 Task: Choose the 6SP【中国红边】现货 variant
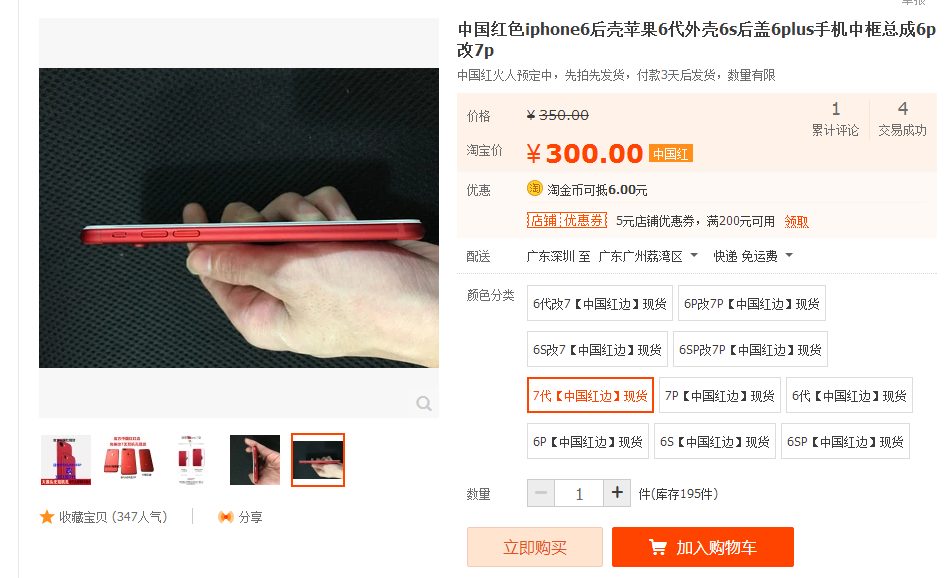(845, 442)
